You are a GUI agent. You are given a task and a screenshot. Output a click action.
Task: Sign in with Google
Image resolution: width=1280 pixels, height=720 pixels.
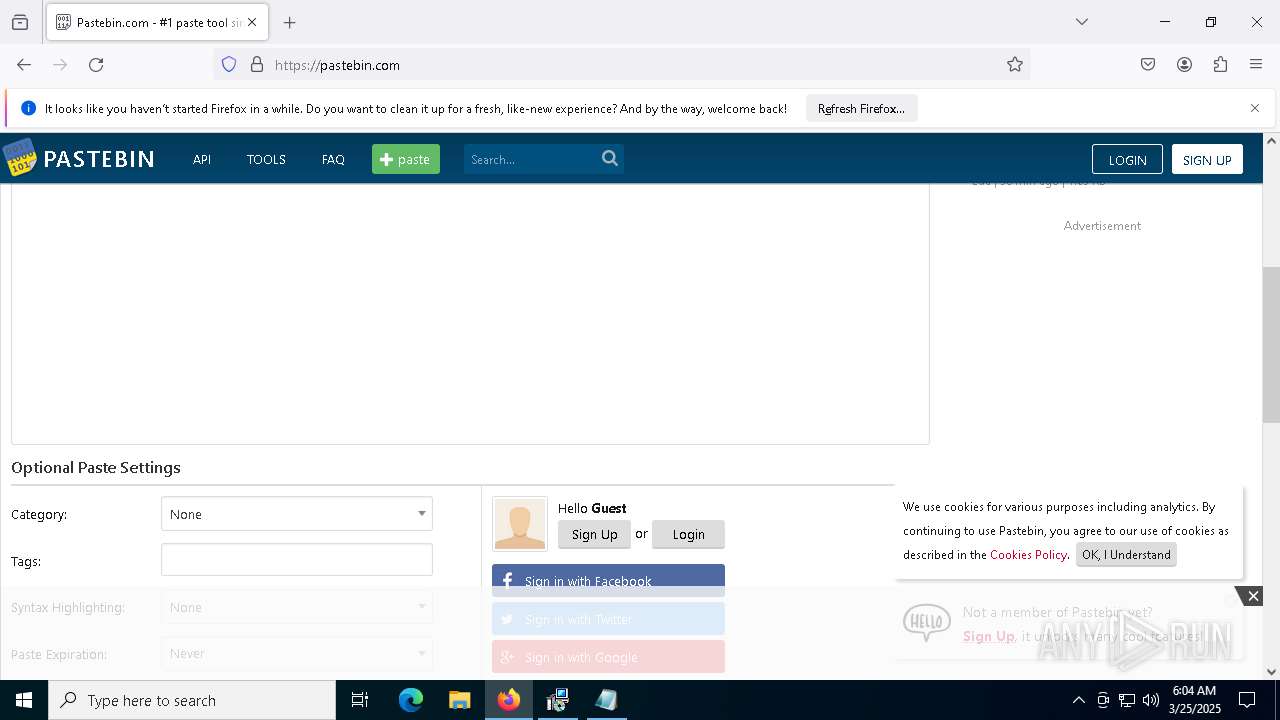[x=608, y=657]
